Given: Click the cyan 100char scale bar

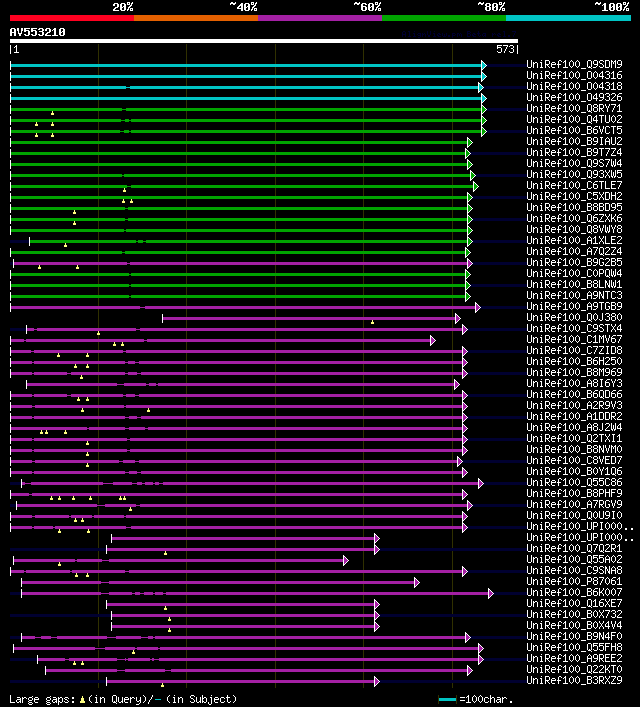Looking at the screenshot, I should coord(447,699).
